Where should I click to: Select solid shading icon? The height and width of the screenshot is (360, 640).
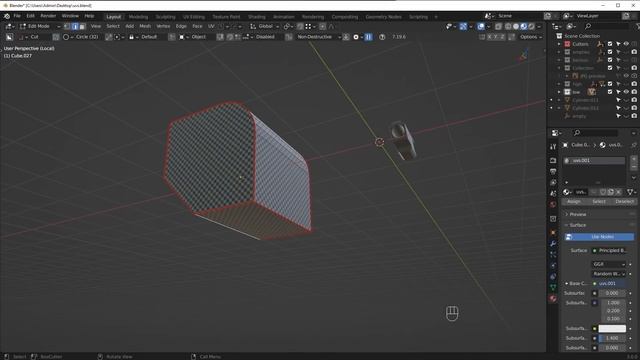[x=516, y=26]
